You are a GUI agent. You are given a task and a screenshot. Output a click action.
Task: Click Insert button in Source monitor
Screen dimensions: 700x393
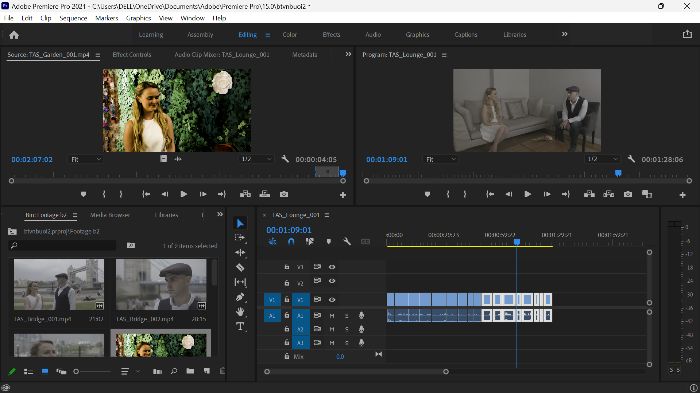coord(245,194)
